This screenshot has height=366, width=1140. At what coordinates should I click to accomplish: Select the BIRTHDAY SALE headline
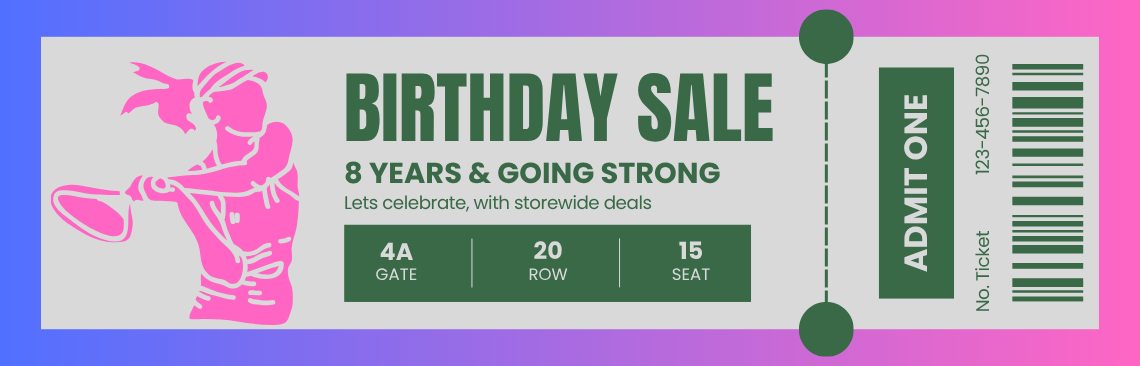[x=558, y=108]
